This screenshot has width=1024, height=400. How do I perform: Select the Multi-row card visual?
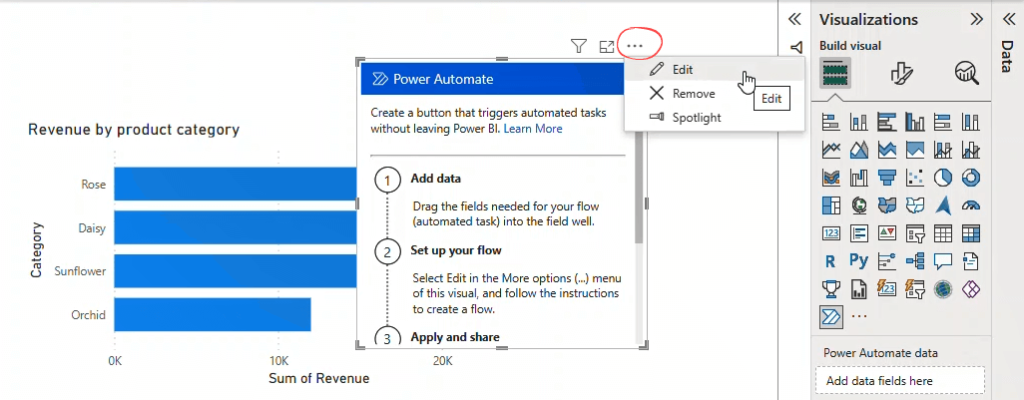pyautogui.click(x=859, y=233)
